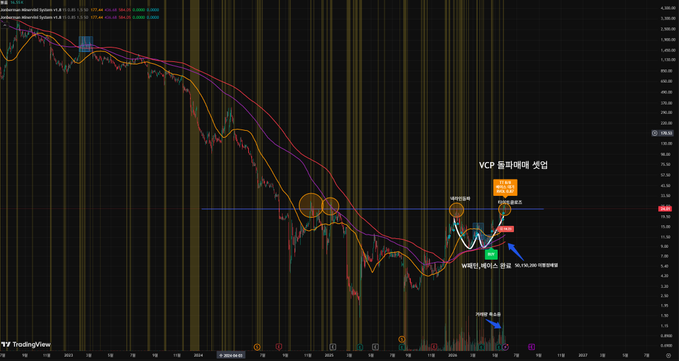The image size is (679, 361).
Task: Click the orange circular marker above volume bars
Action: pos(402,339)
